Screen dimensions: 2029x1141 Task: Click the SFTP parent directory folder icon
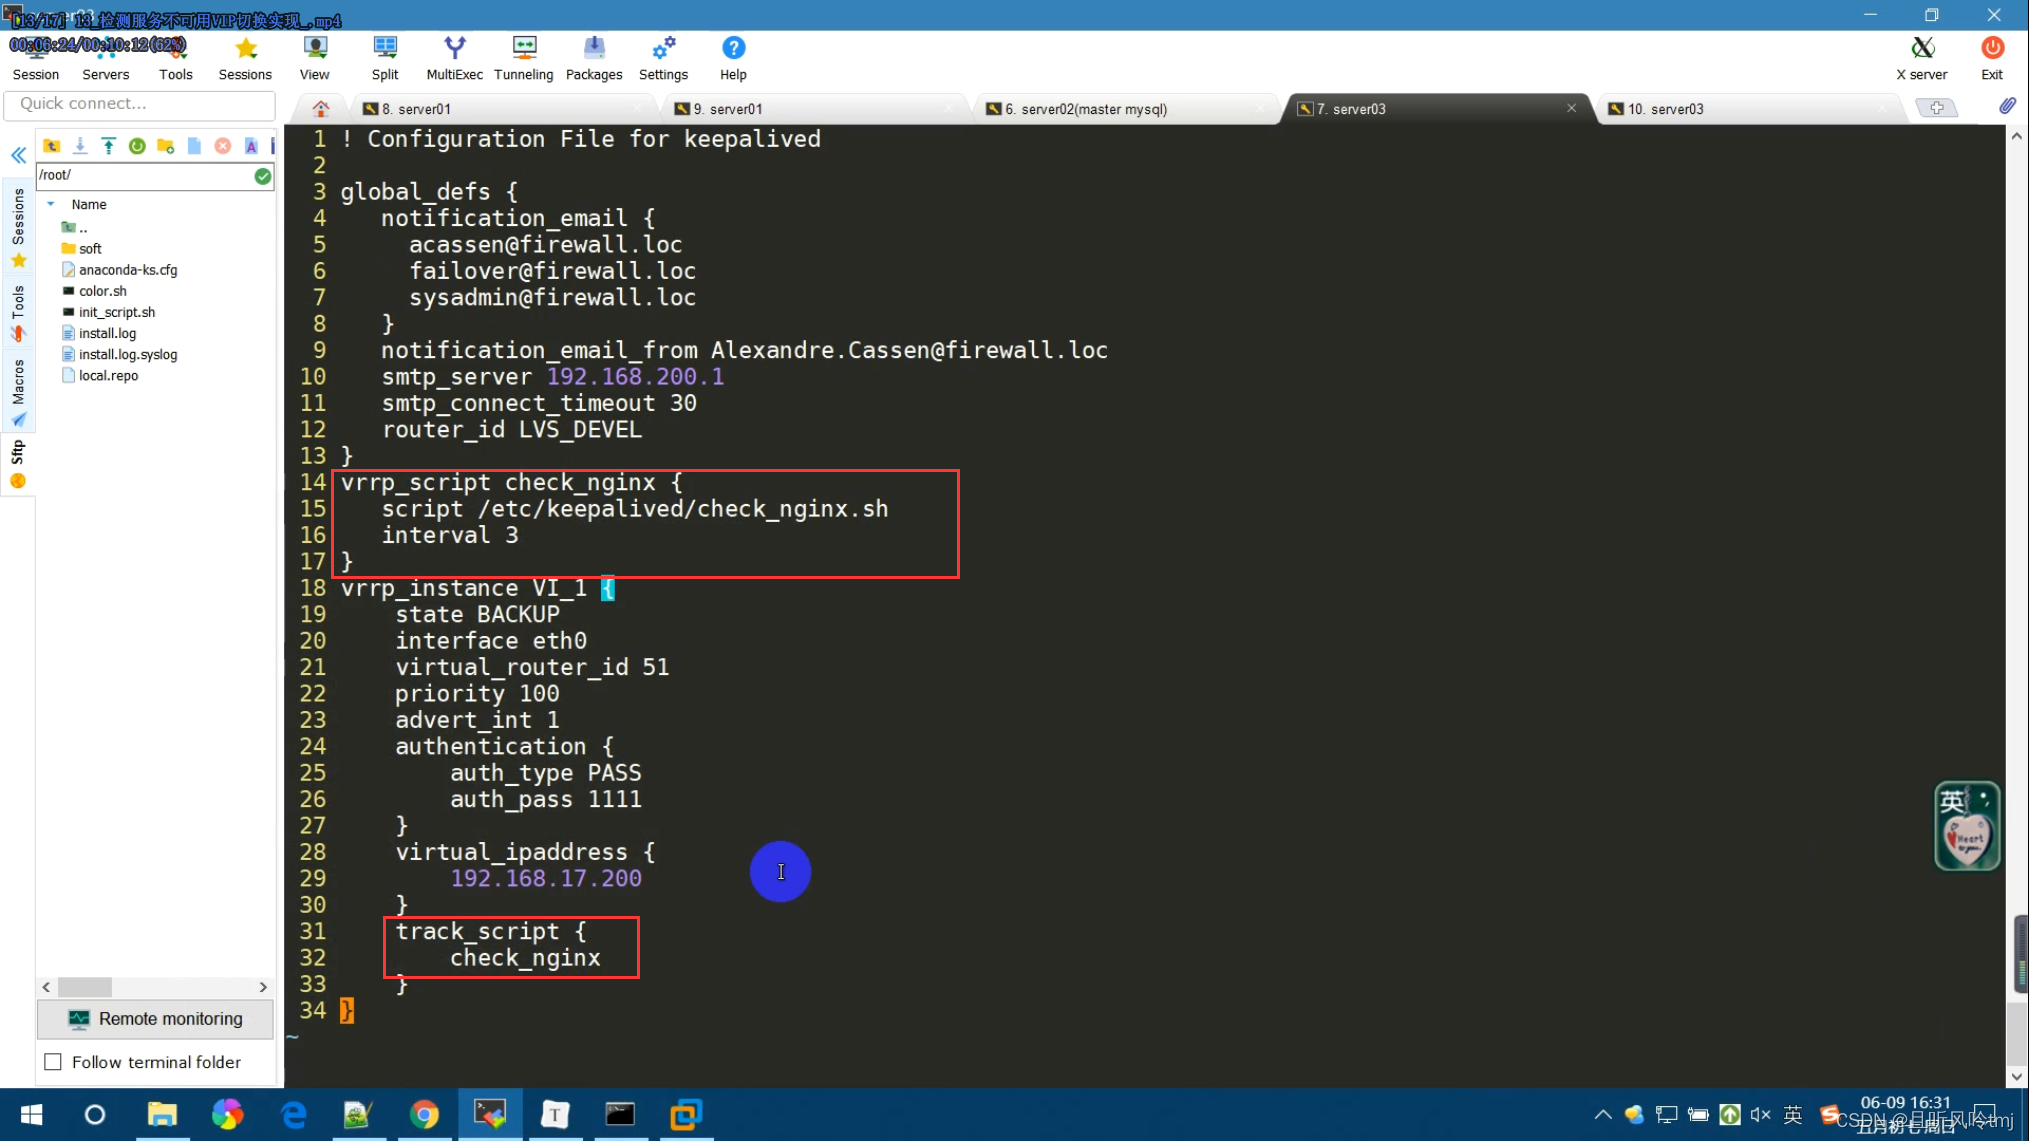[x=51, y=146]
